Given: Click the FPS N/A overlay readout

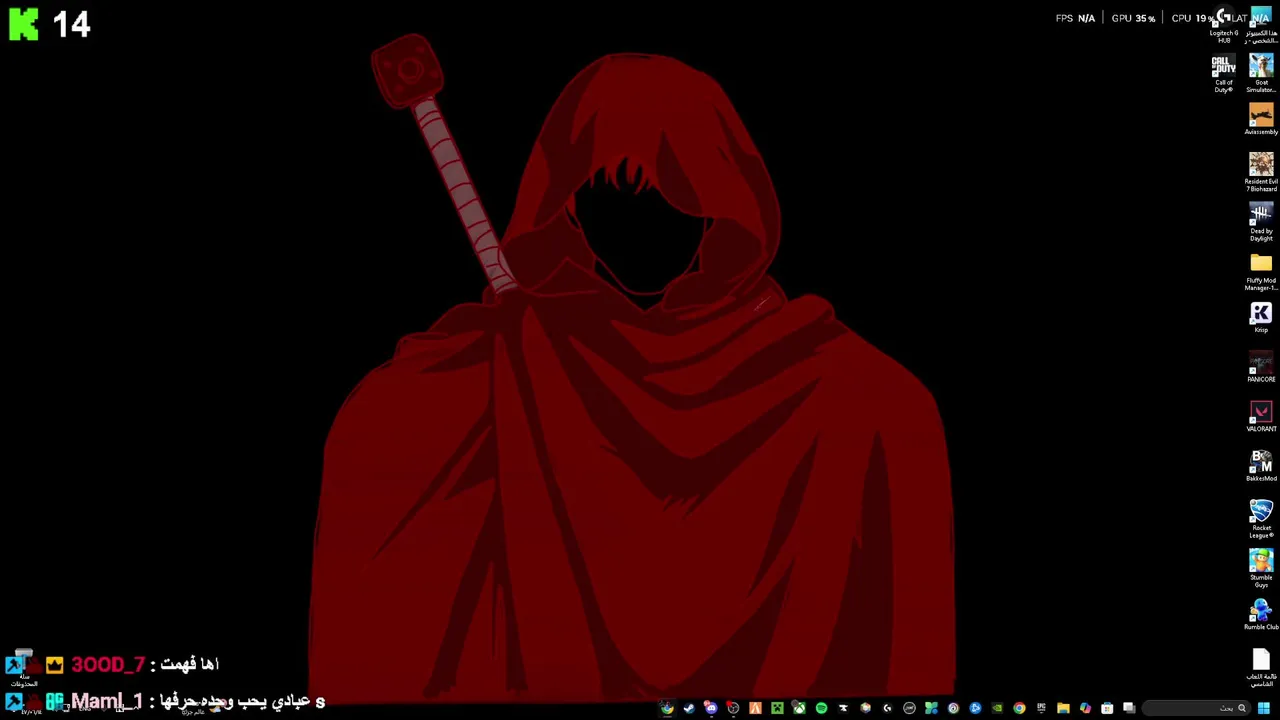Looking at the screenshot, I should (1075, 18).
